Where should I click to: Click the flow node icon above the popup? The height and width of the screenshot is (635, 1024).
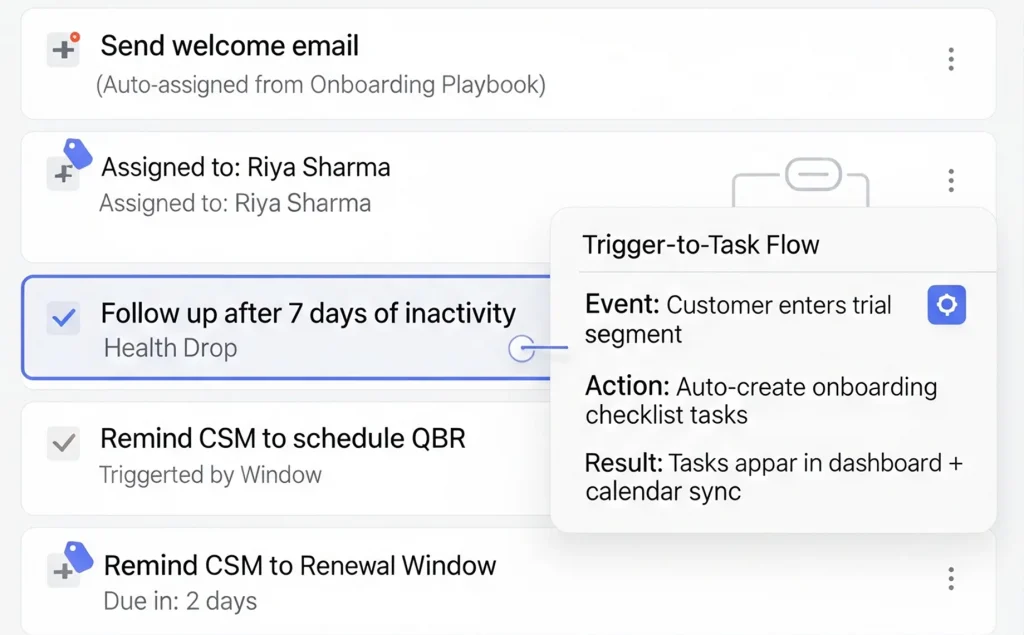tap(813, 176)
